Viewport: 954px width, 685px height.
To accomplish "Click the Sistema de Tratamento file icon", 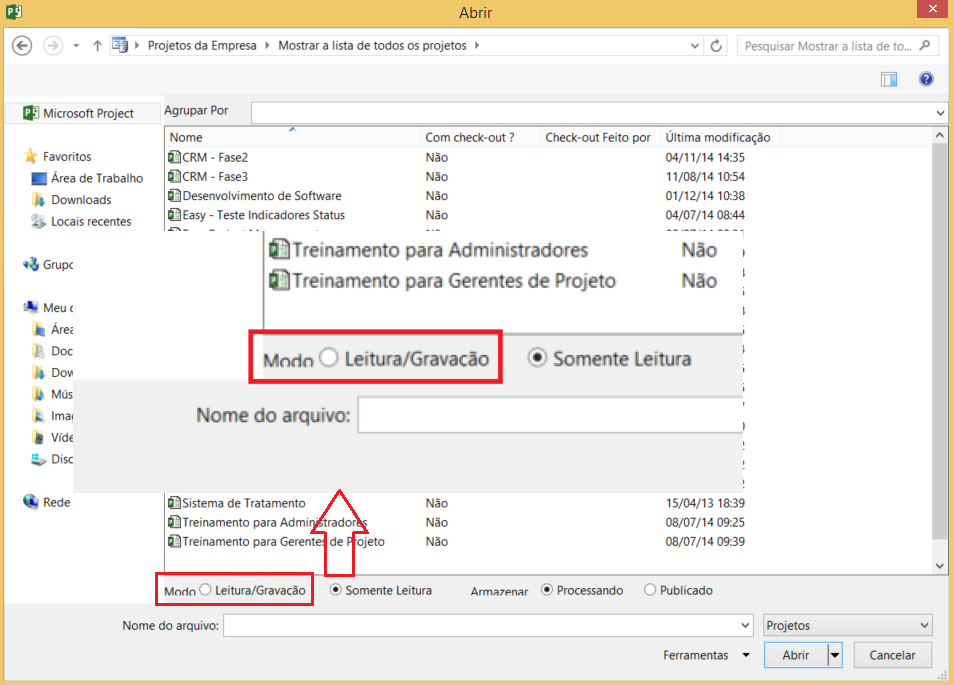I will 174,502.
